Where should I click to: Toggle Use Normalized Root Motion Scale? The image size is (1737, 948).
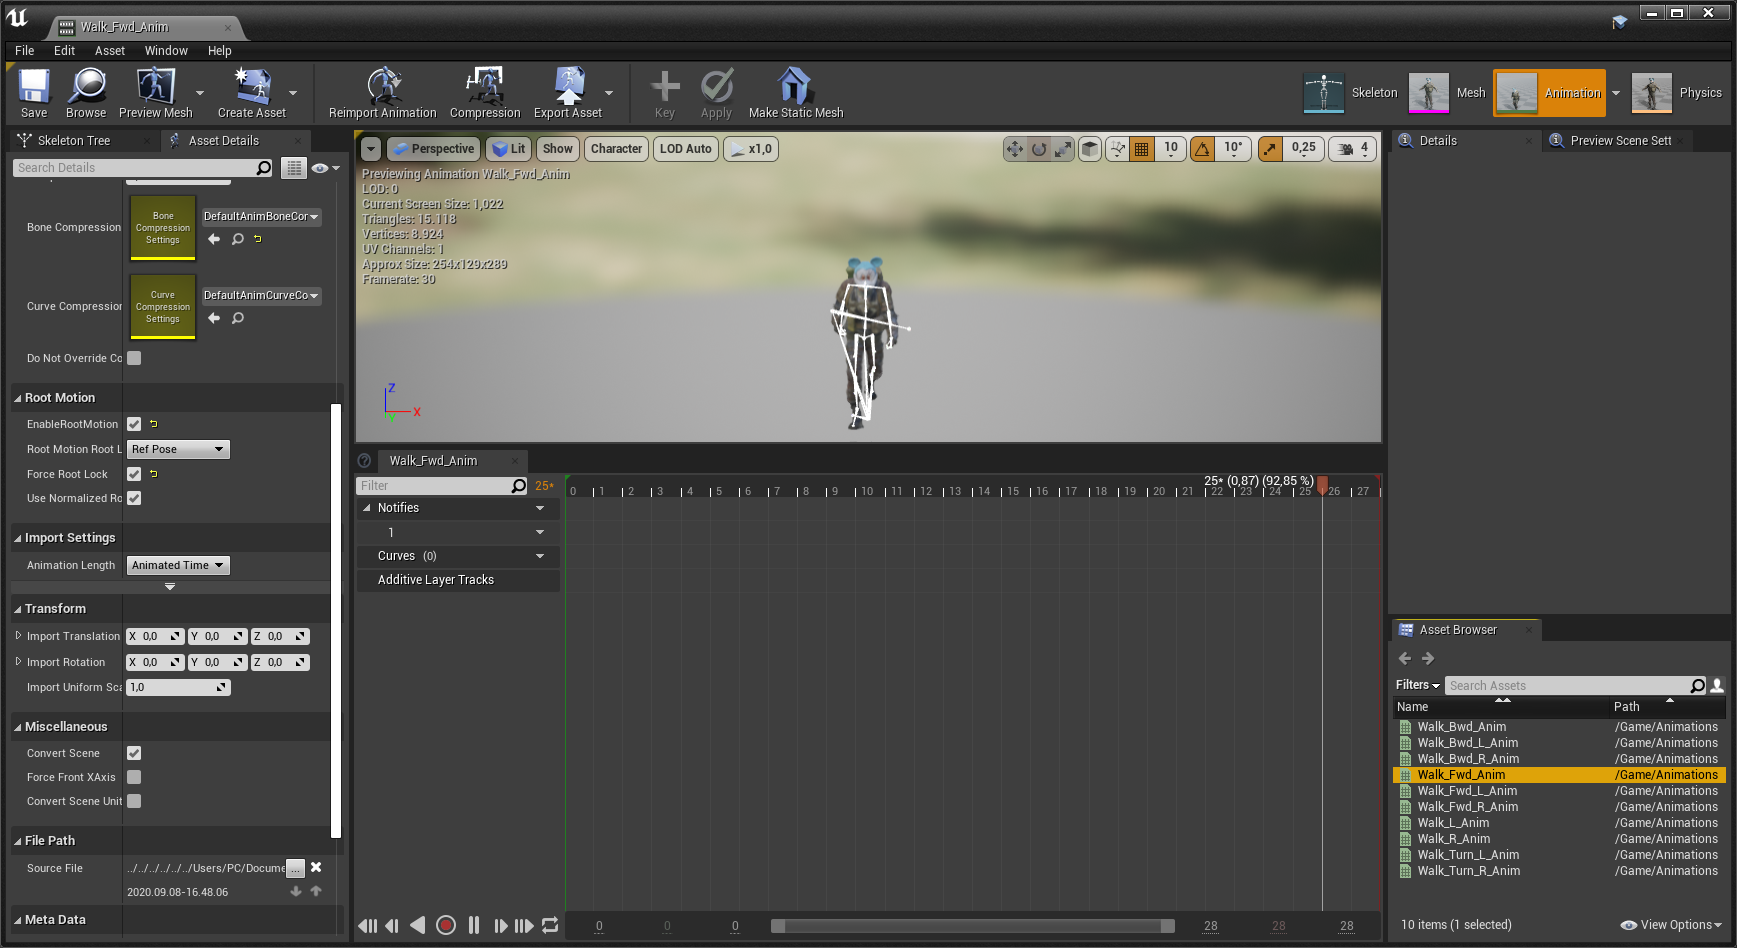pyautogui.click(x=134, y=498)
